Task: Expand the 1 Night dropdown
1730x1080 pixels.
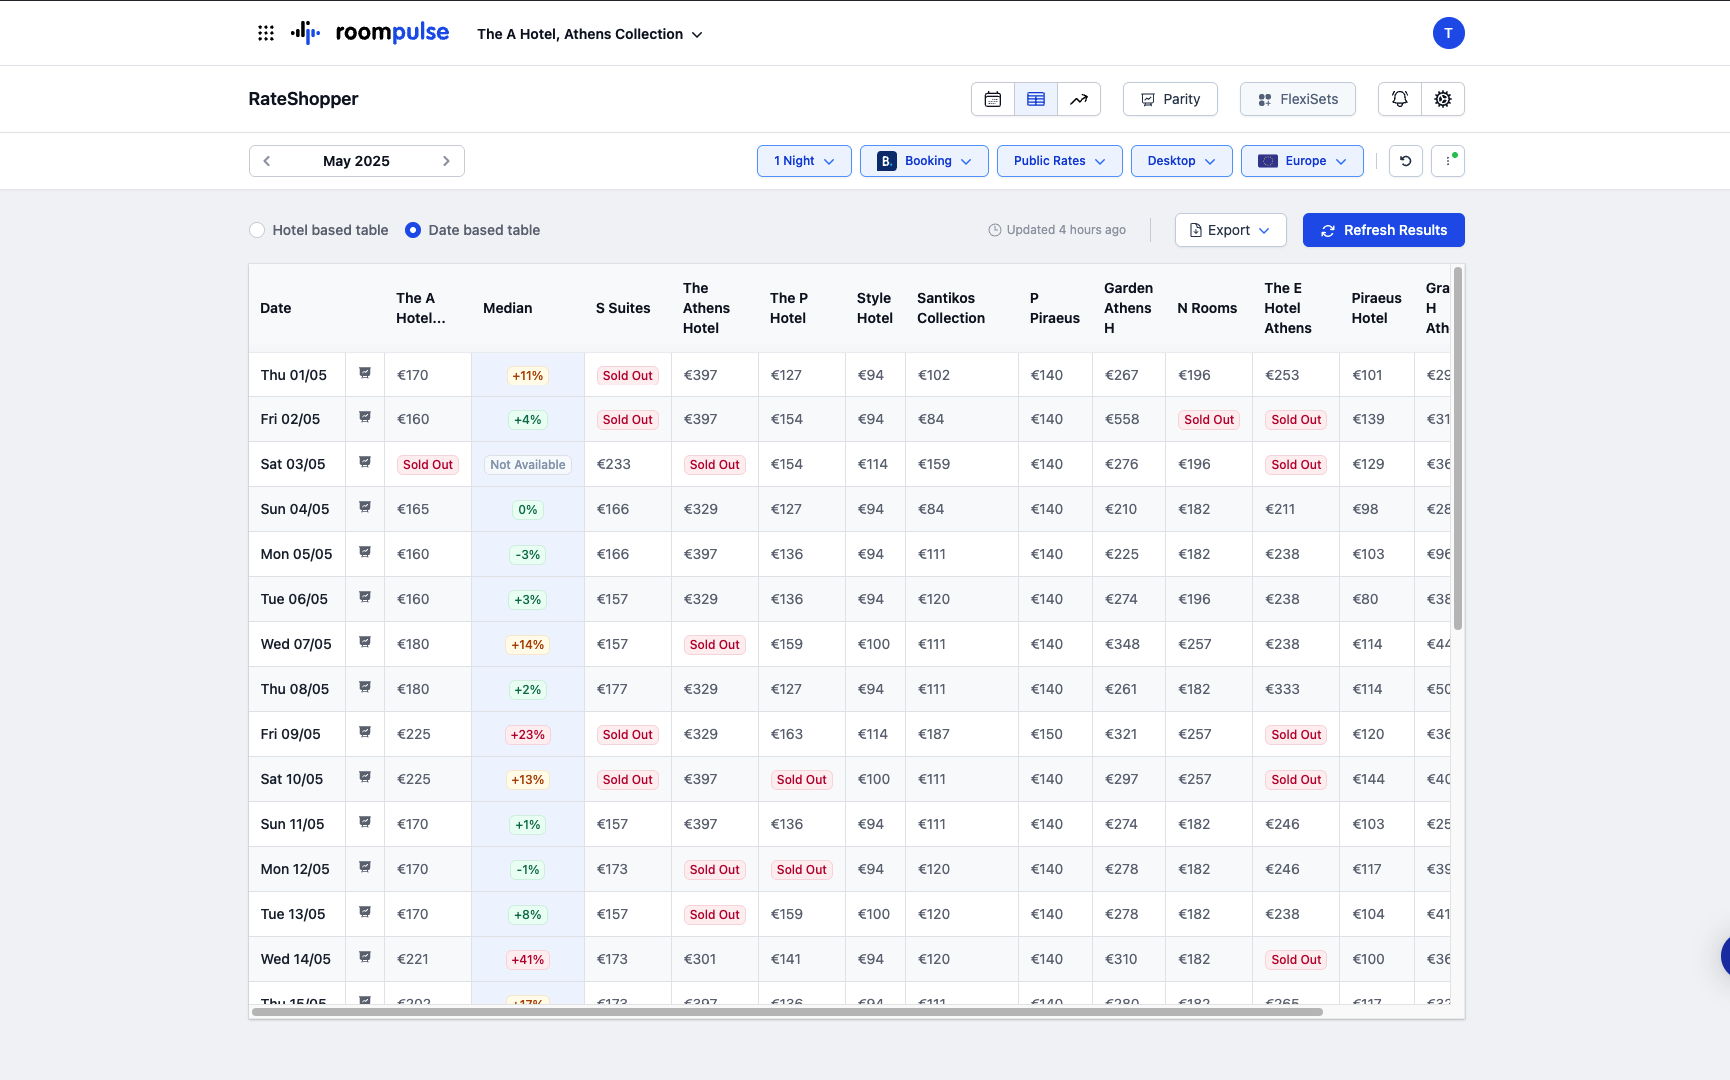Action: 804,161
